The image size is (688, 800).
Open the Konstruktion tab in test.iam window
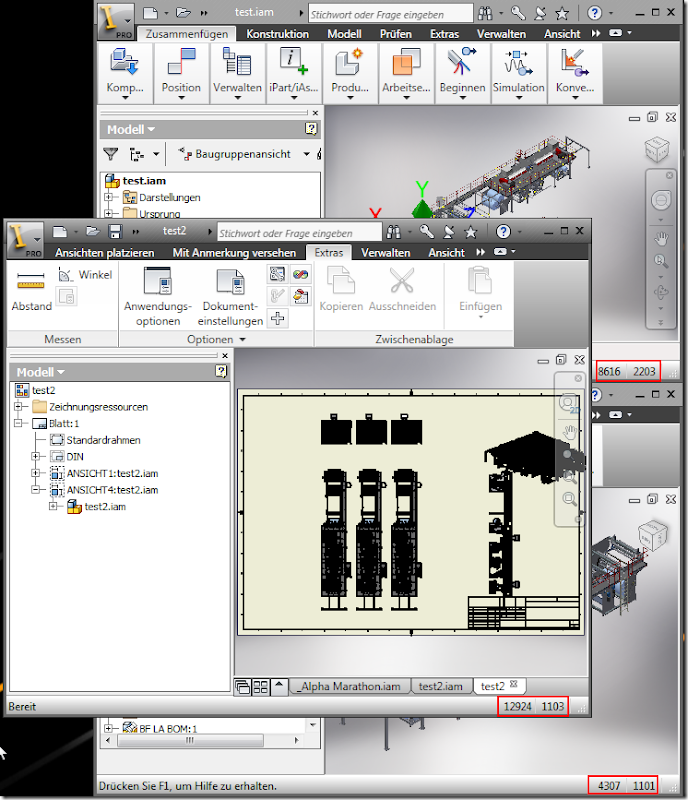point(278,34)
